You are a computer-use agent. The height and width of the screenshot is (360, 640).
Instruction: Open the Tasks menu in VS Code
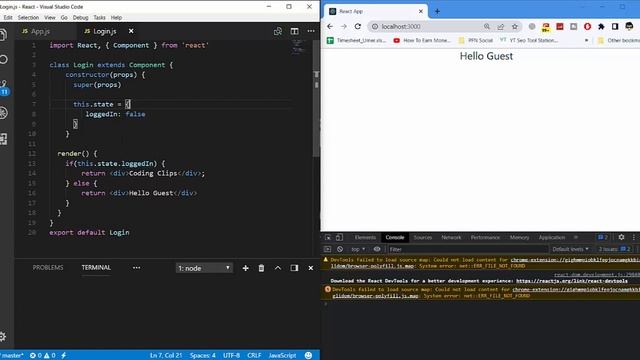point(99,18)
